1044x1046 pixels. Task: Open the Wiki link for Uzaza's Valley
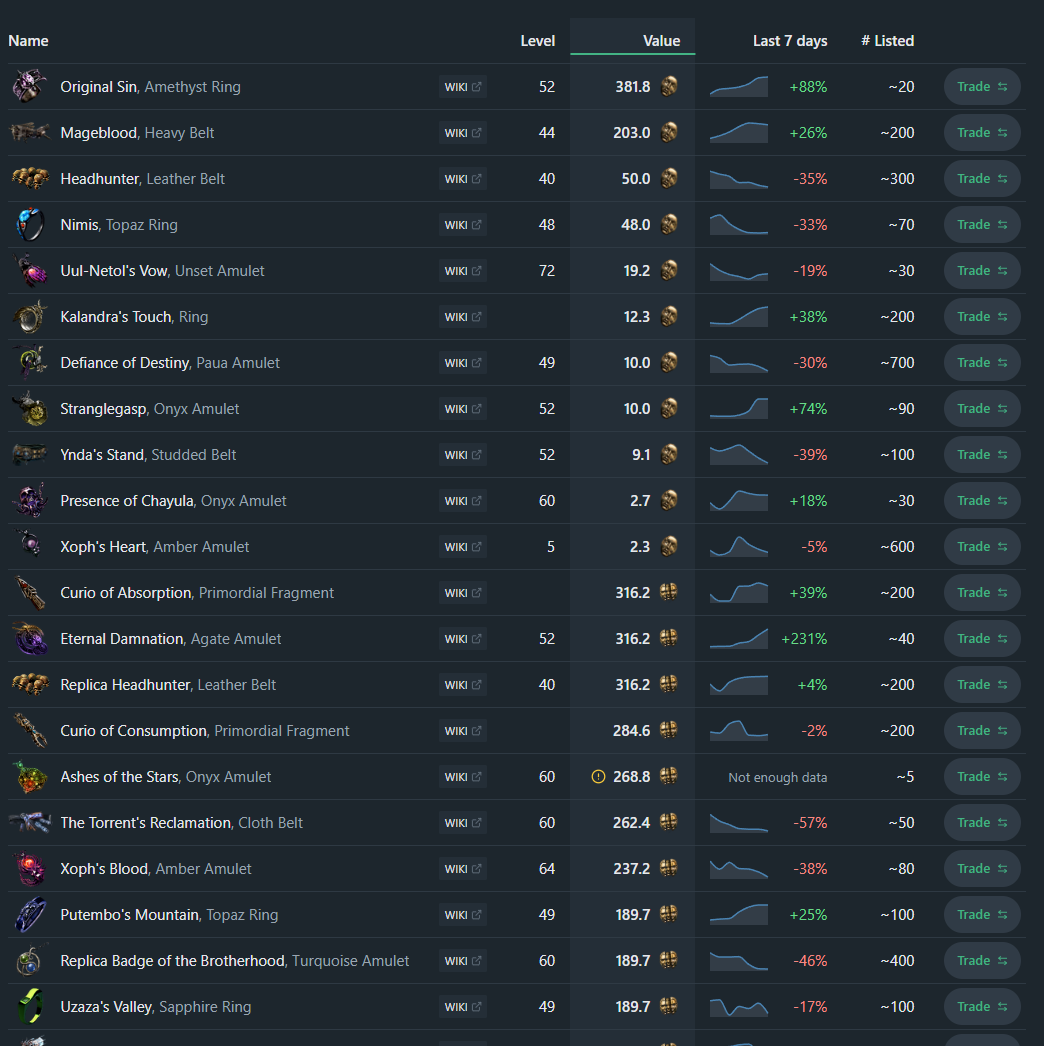[463, 1007]
